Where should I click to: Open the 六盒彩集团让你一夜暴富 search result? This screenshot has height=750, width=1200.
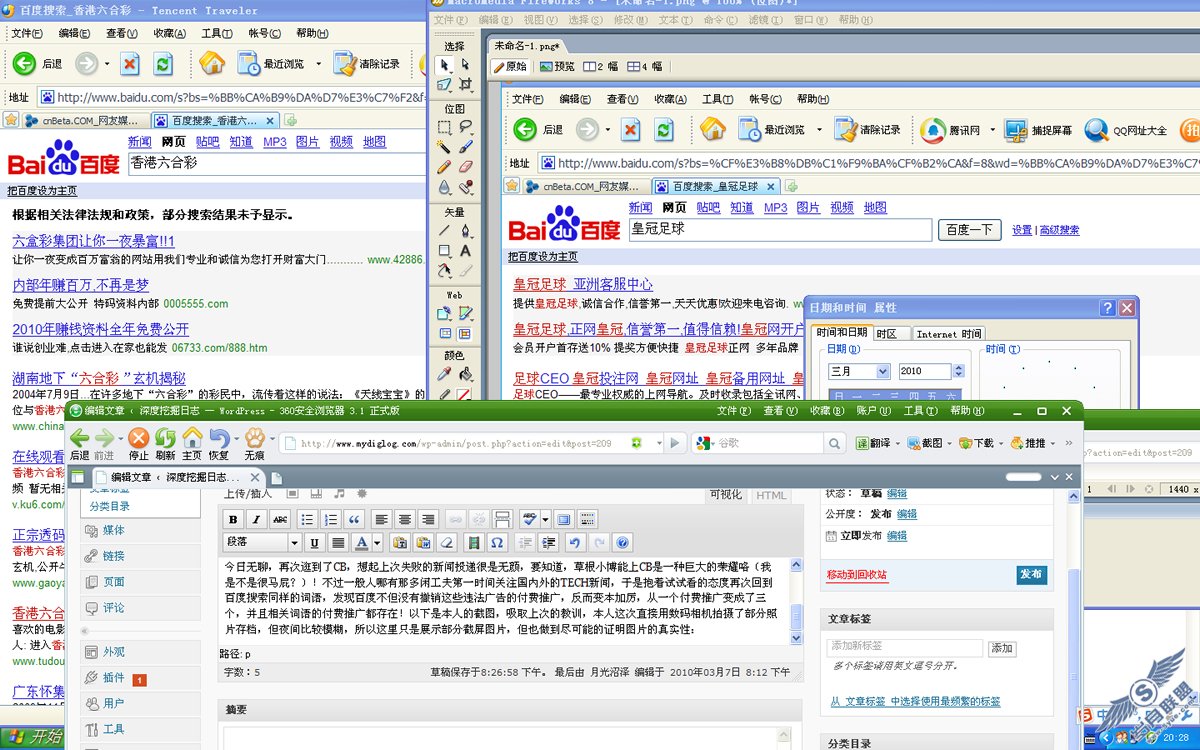click(x=94, y=241)
